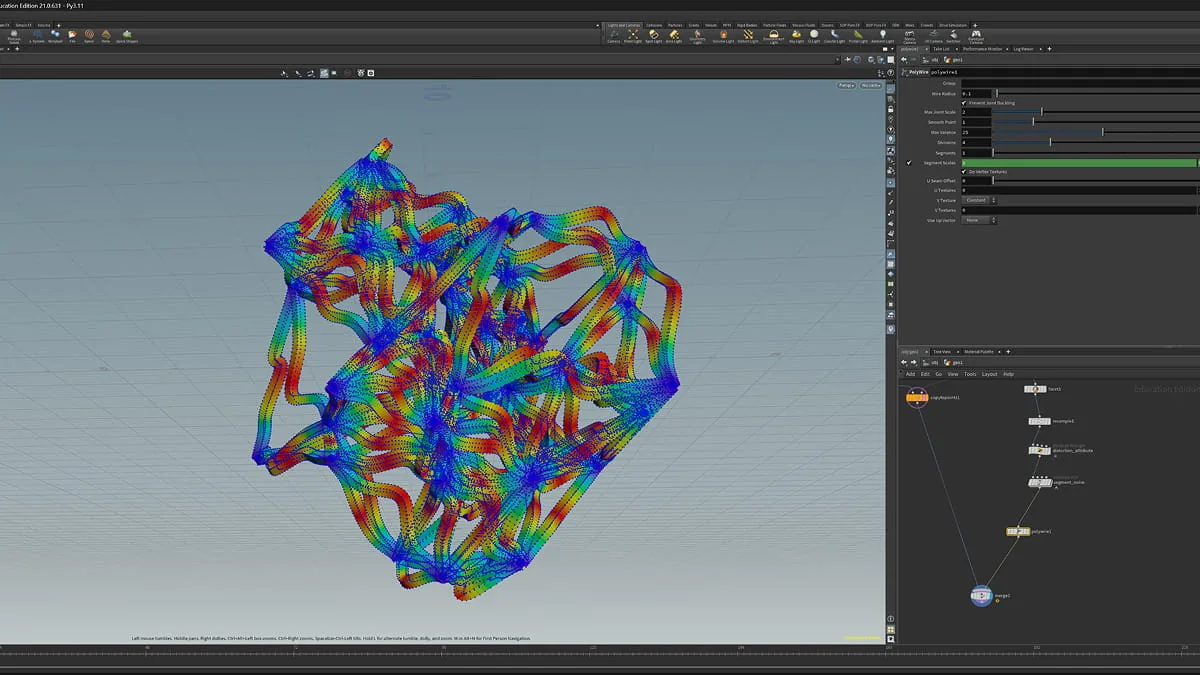Switch to Rigid Bodies shelf tab
Screen dimensions: 1200x675
coord(746,25)
